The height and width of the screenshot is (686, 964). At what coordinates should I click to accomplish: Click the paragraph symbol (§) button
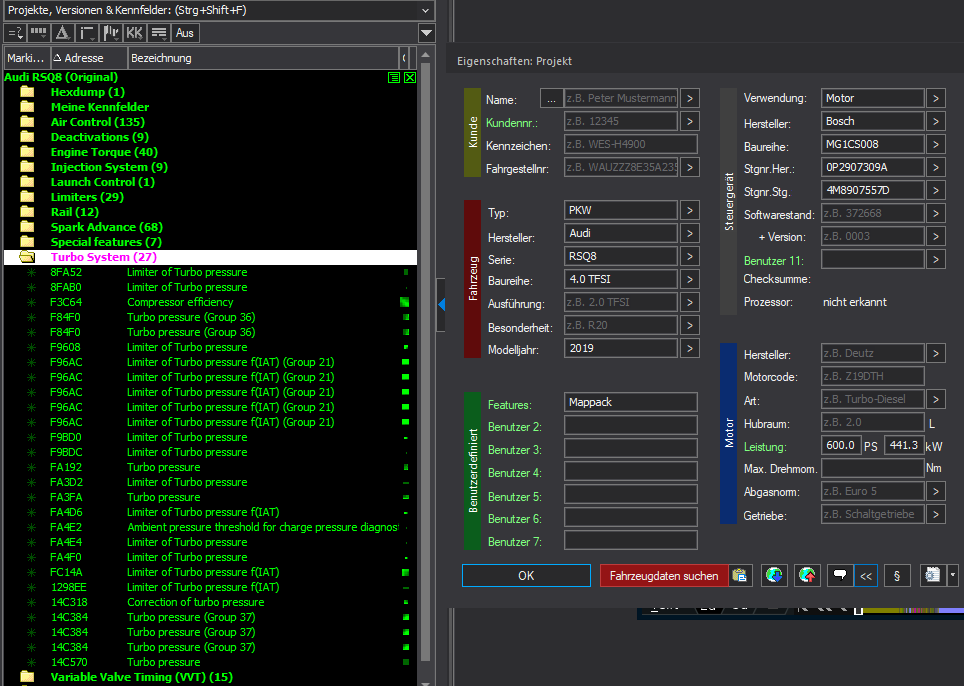897,576
